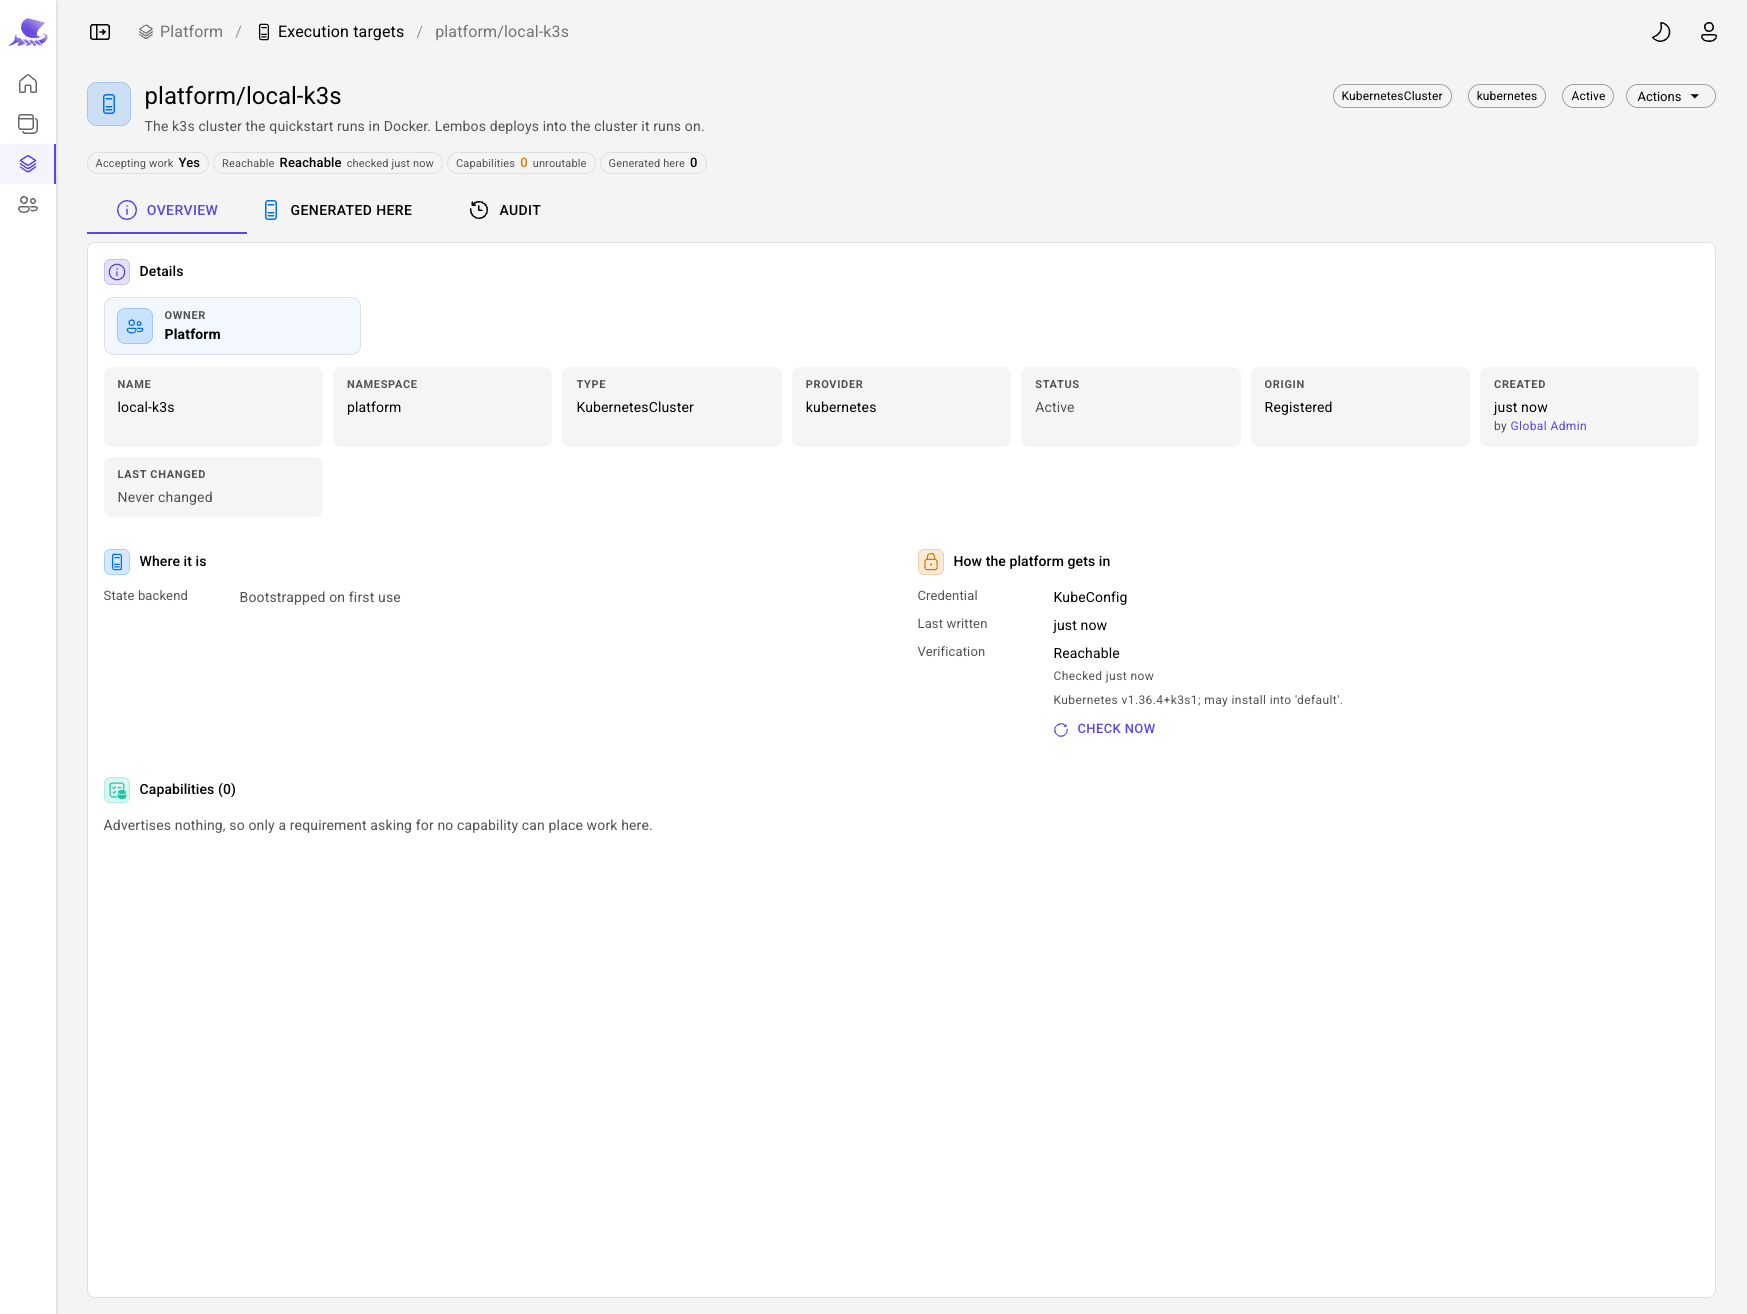Open the Platform owner card

[232, 326]
